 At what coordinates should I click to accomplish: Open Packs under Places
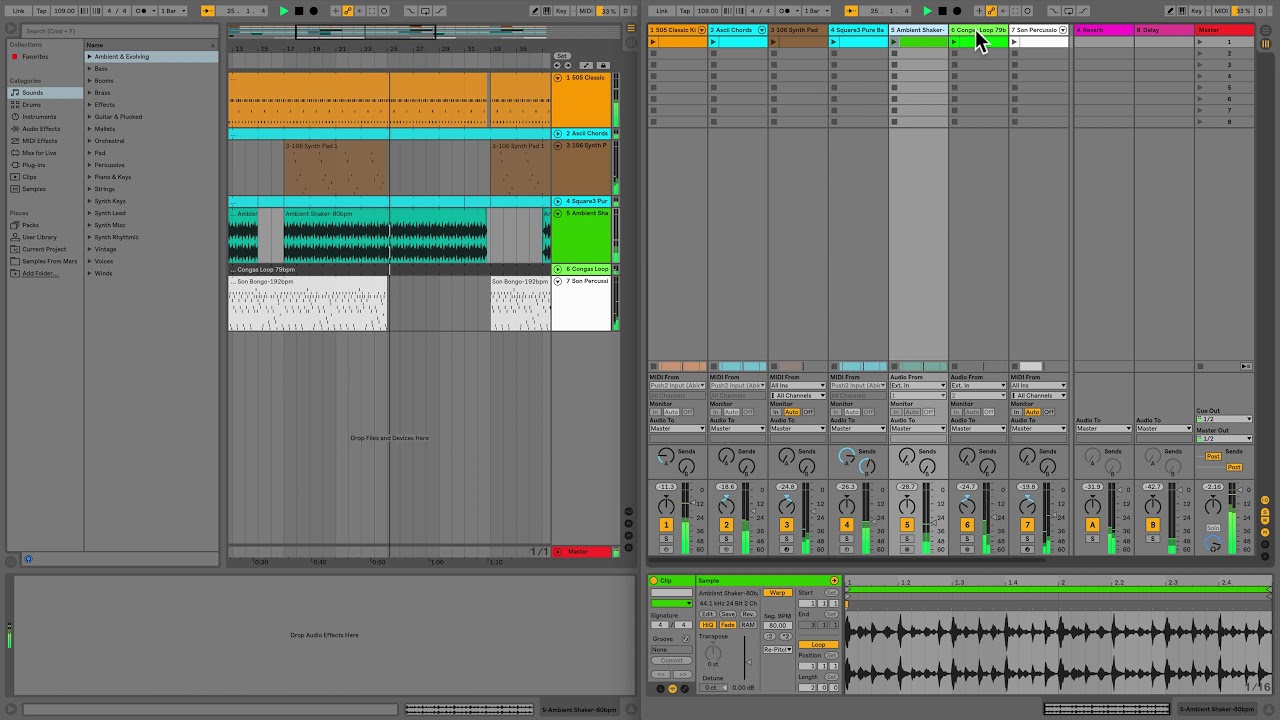[30, 225]
